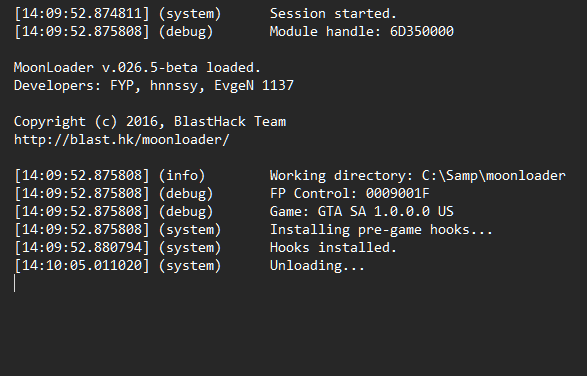Click the '(debug)' tag on the Module handle line
This screenshot has height=376, width=587.
coord(186,31)
